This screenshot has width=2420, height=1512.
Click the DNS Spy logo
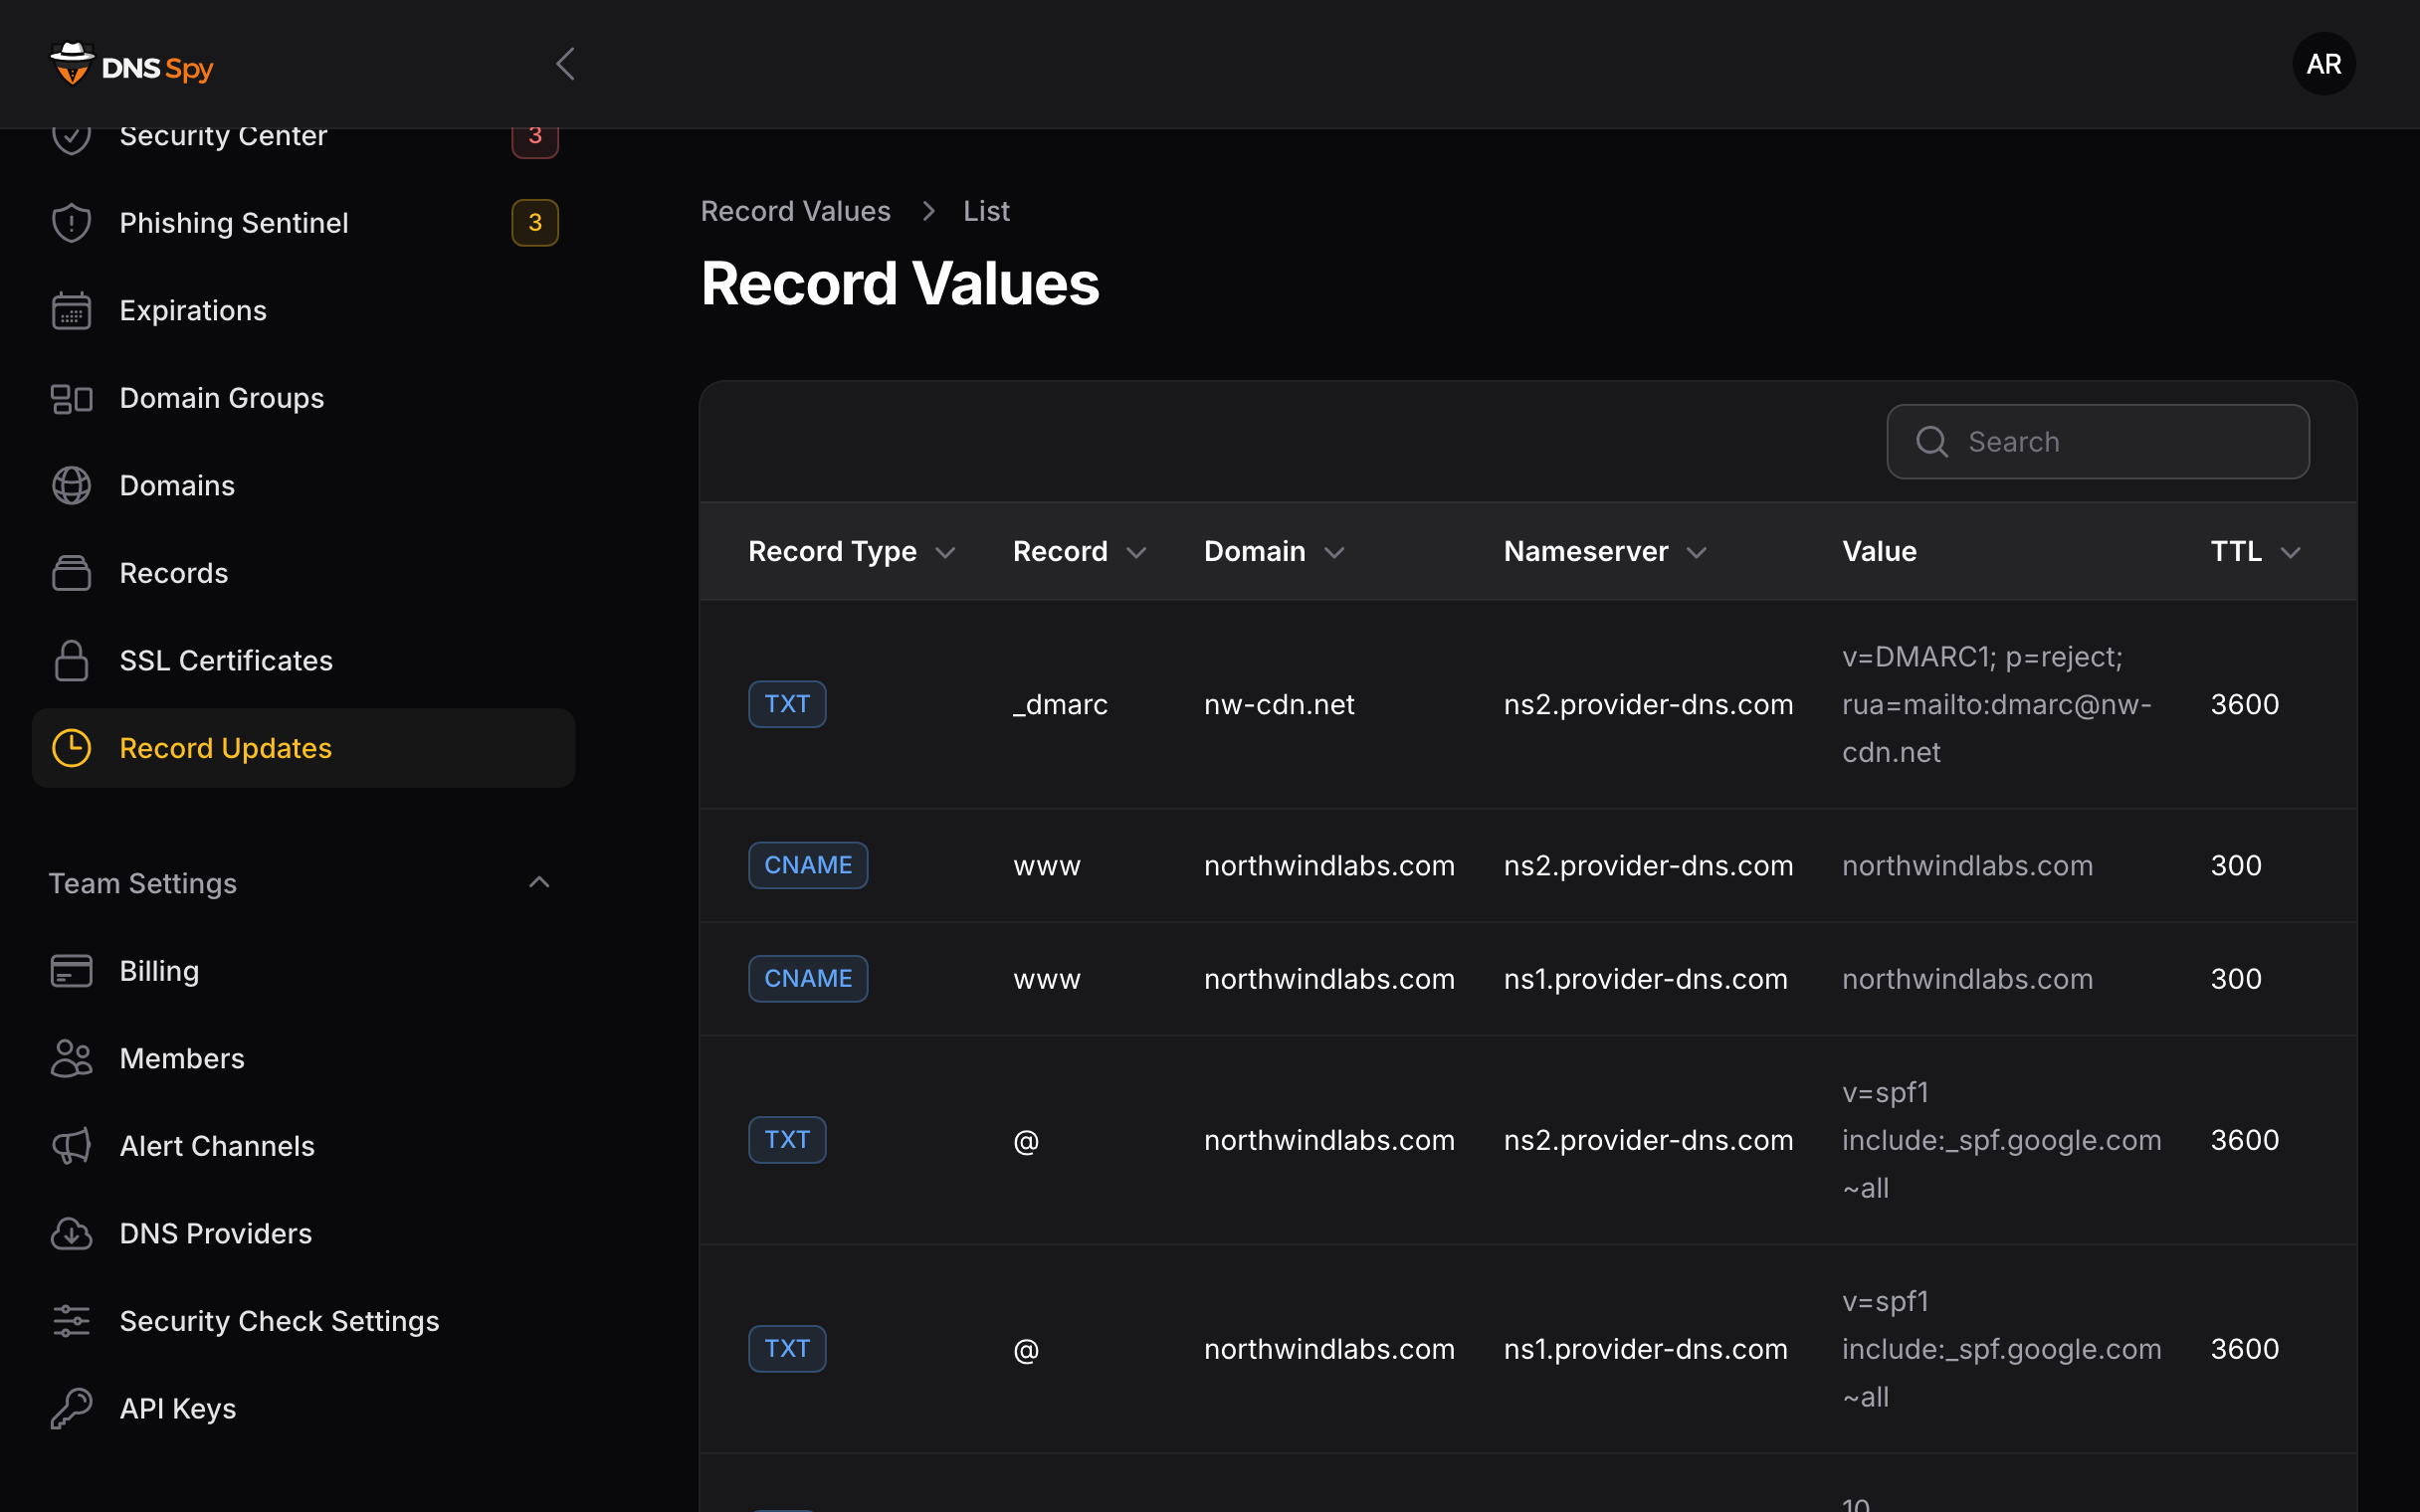pos(132,64)
